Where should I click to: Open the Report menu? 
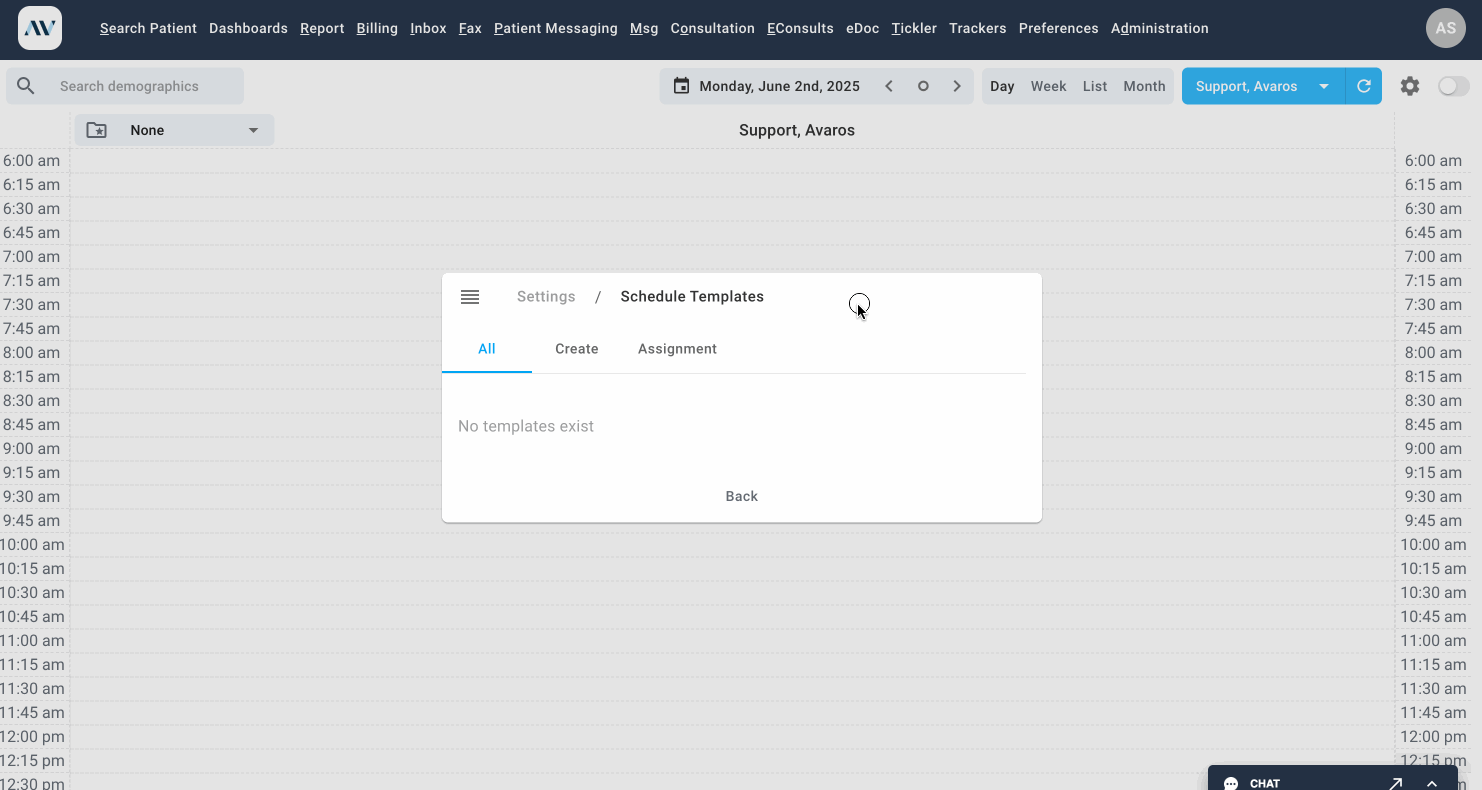tap(322, 28)
